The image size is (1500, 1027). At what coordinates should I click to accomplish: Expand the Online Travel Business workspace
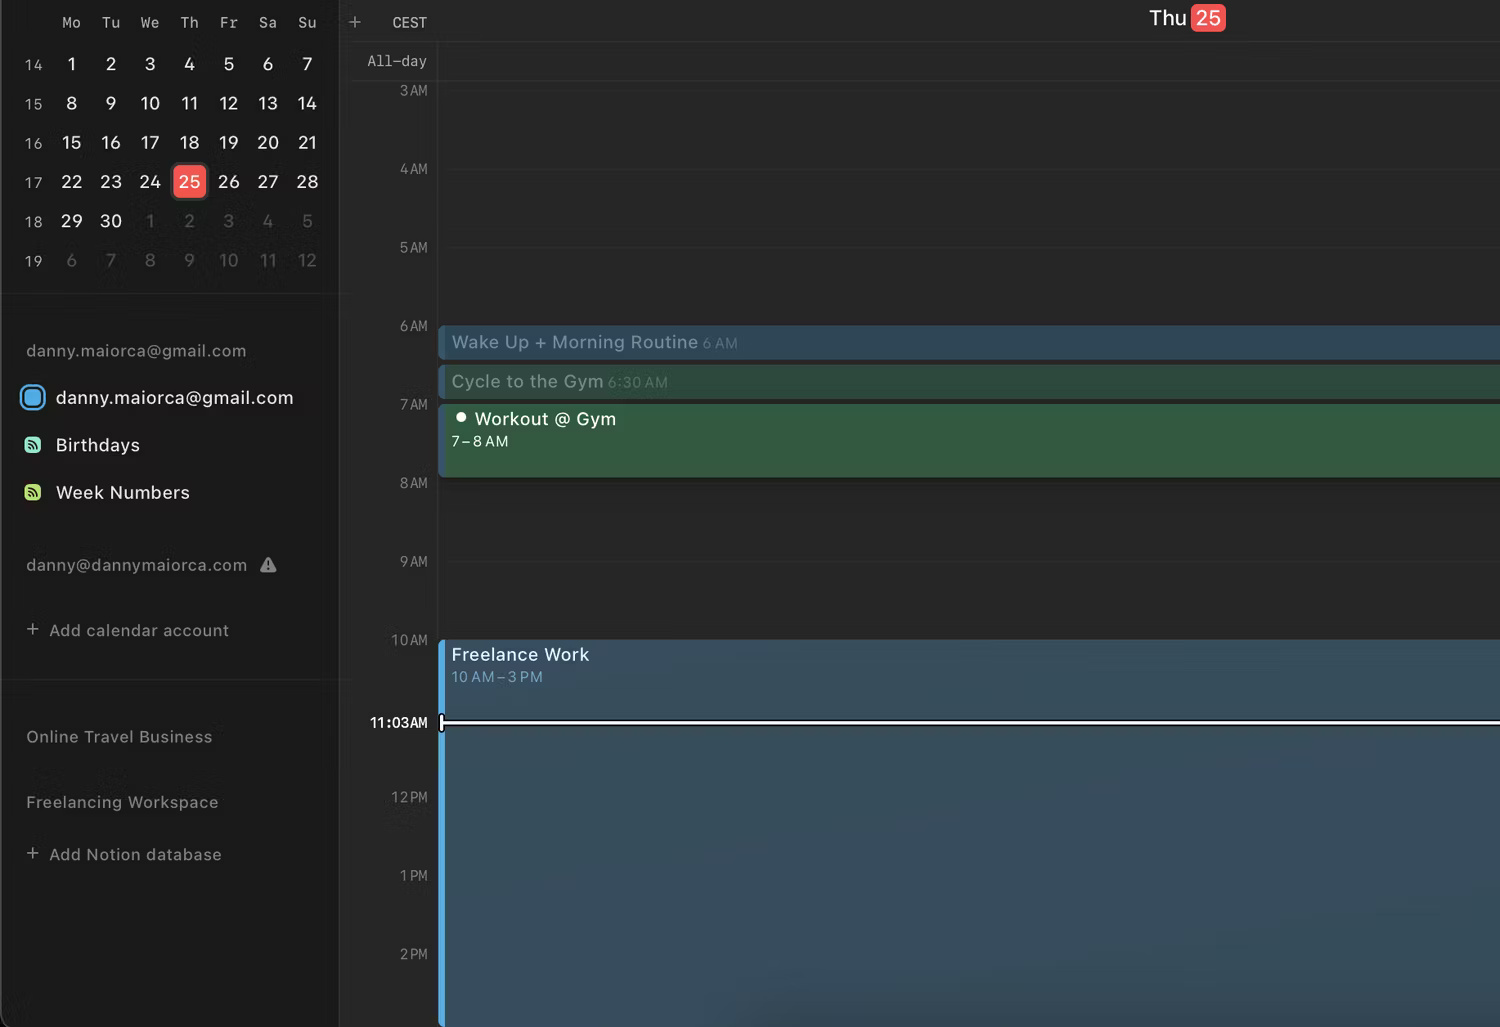tap(118, 737)
